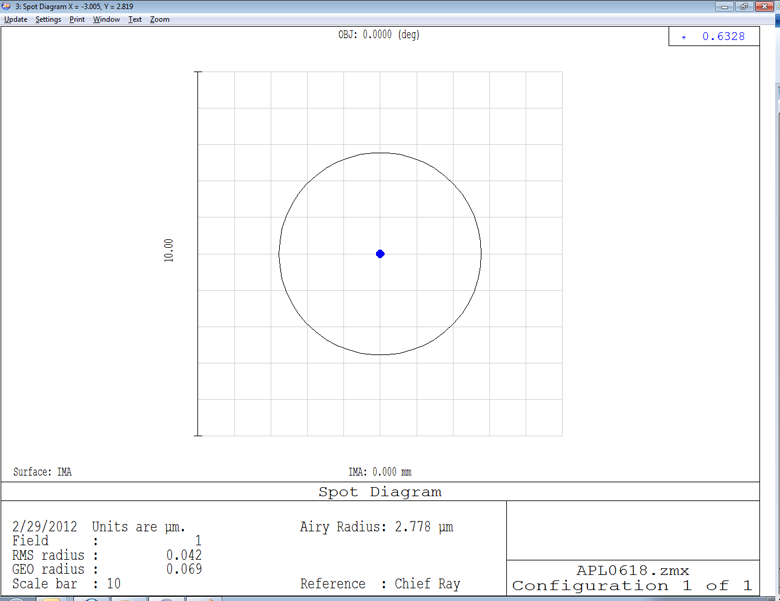Open the Window menu

(x=106, y=20)
